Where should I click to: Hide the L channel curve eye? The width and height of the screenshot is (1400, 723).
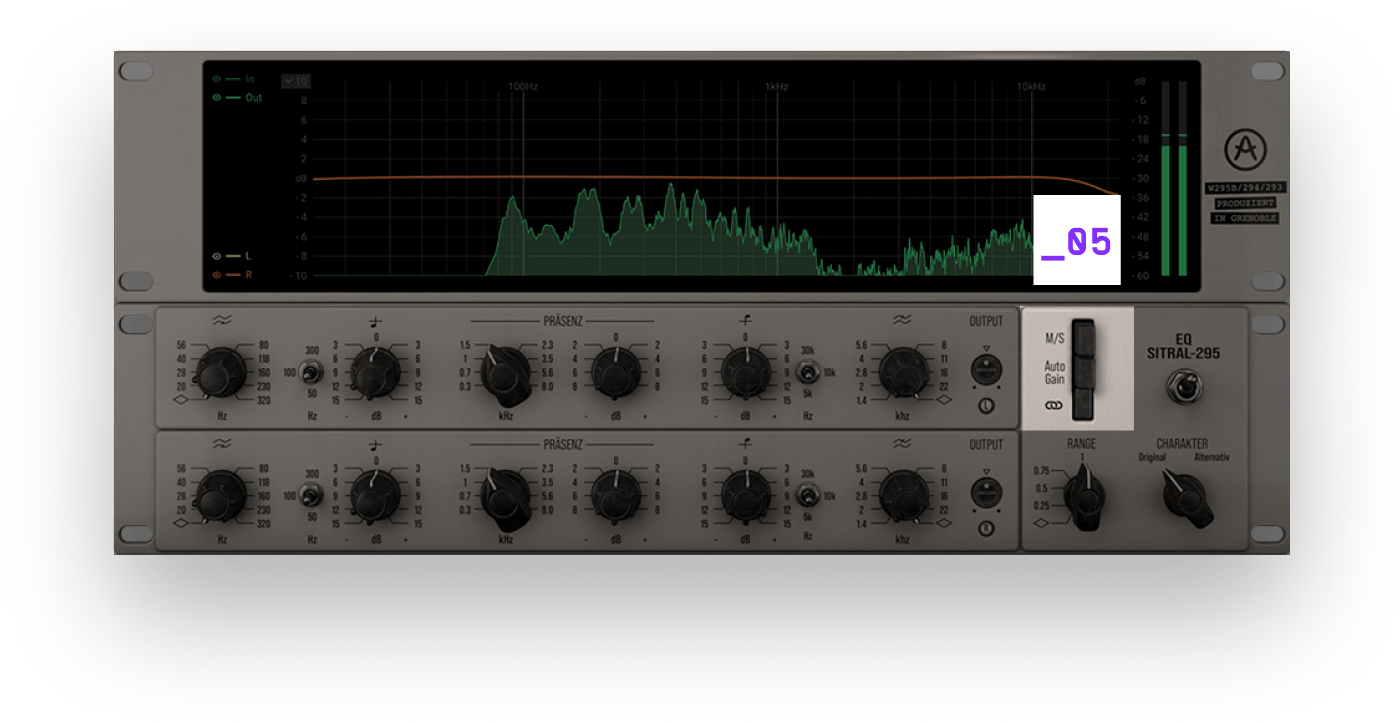click(x=216, y=256)
